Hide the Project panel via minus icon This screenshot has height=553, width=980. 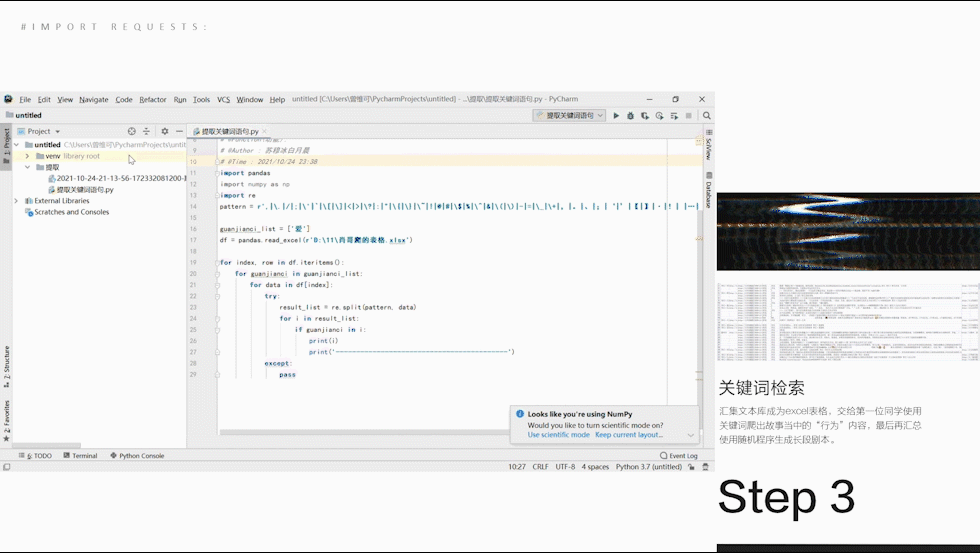(179, 131)
